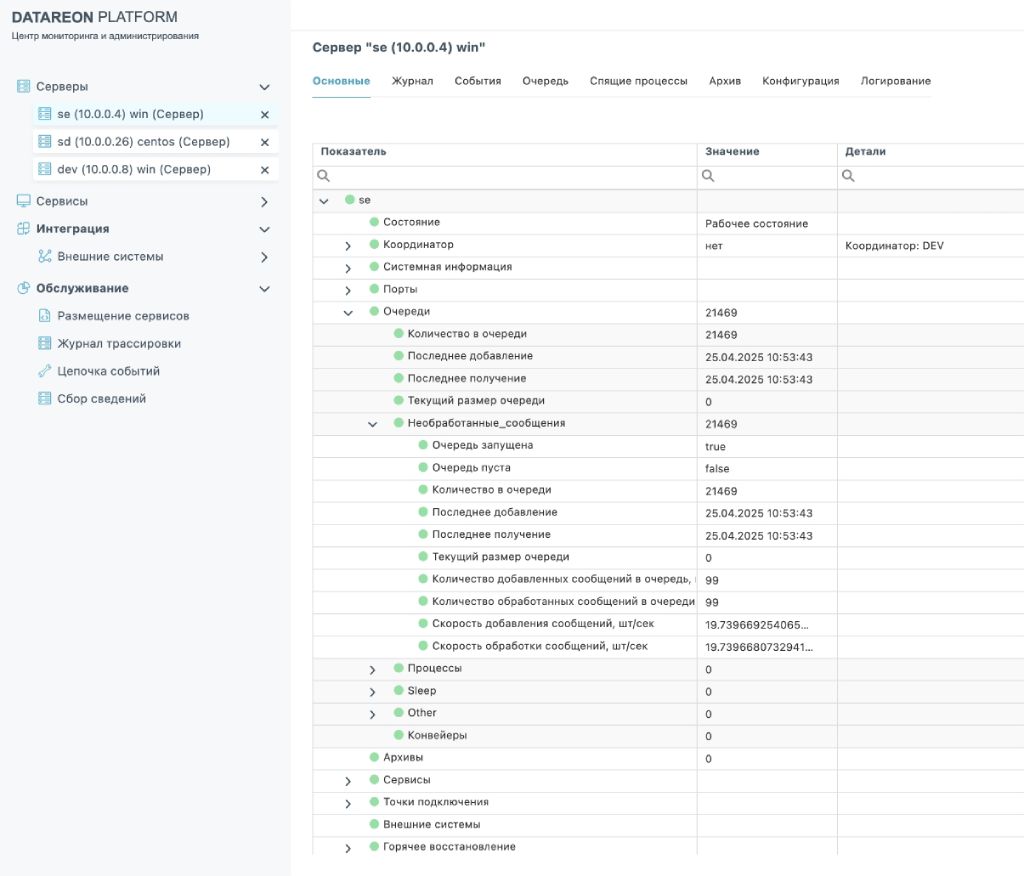The width and height of the screenshot is (1024, 876).
Task: Collapse the Обслуживание sidebar section
Action: click(x=264, y=289)
